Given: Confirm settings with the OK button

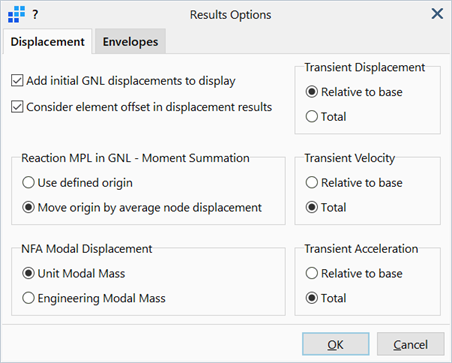Looking at the screenshot, I should tap(336, 344).
